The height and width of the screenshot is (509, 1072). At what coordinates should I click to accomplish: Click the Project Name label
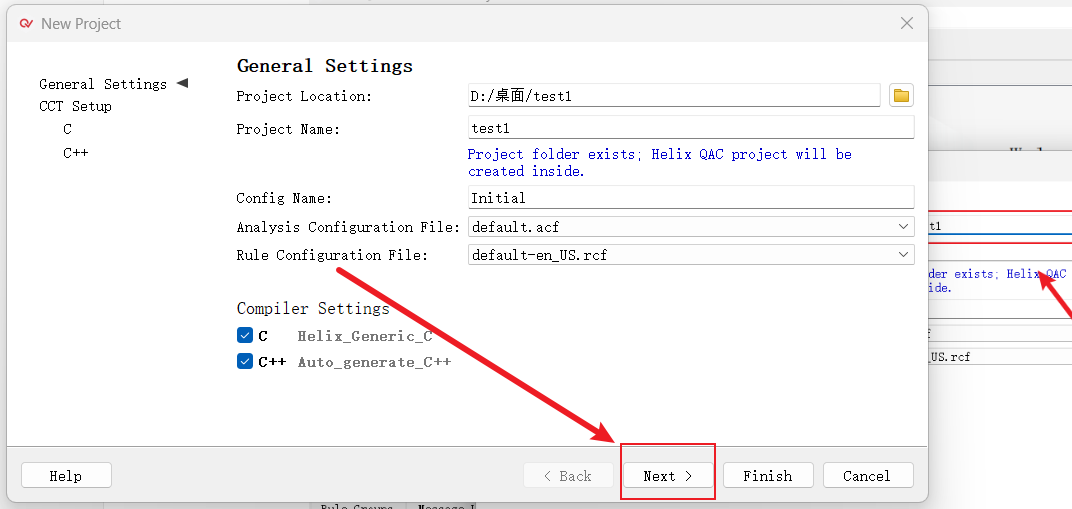tap(289, 129)
